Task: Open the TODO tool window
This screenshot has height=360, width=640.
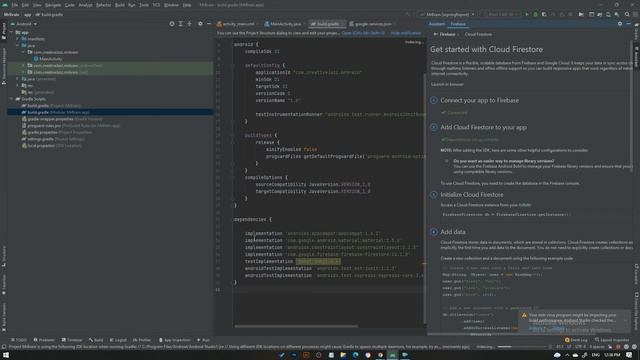Action: coord(19,340)
